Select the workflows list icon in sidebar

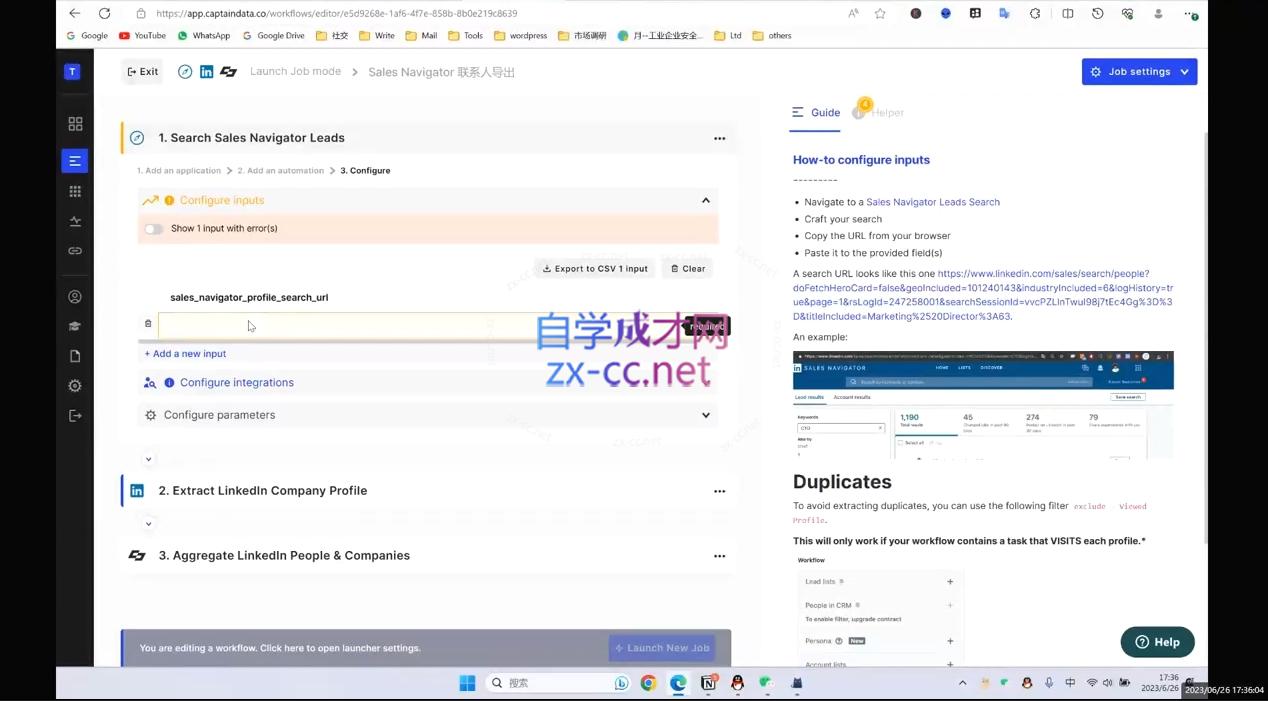(75, 161)
